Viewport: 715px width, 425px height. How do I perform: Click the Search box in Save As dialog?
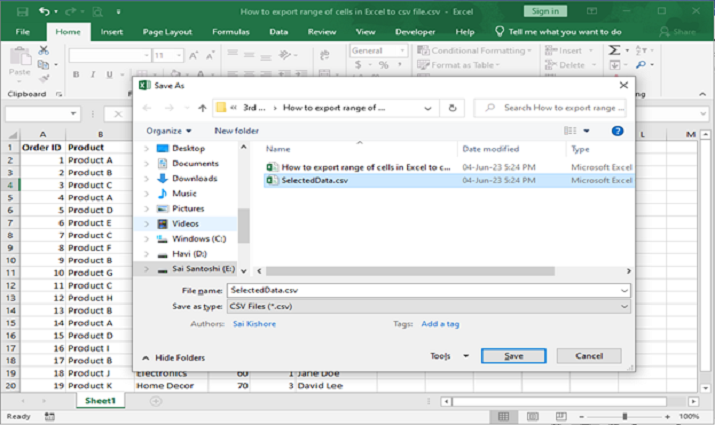click(x=549, y=108)
